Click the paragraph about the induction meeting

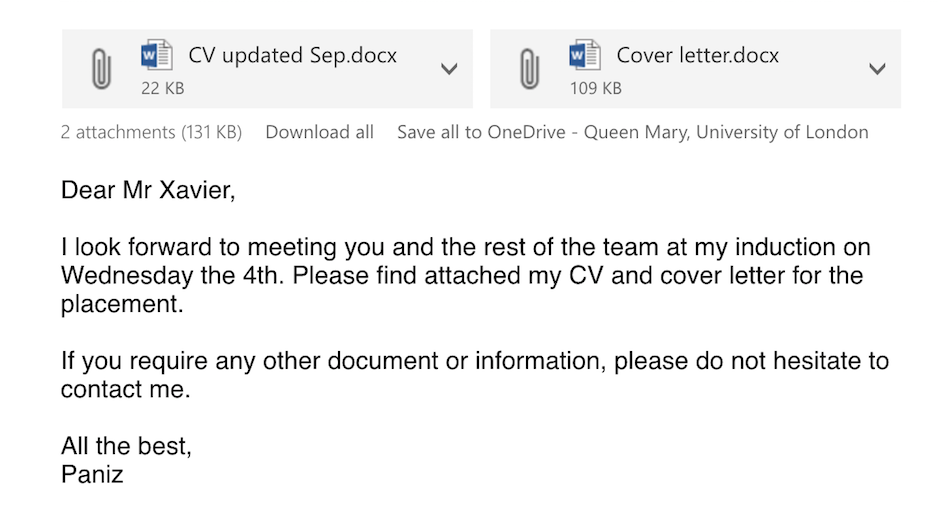coord(466,275)
